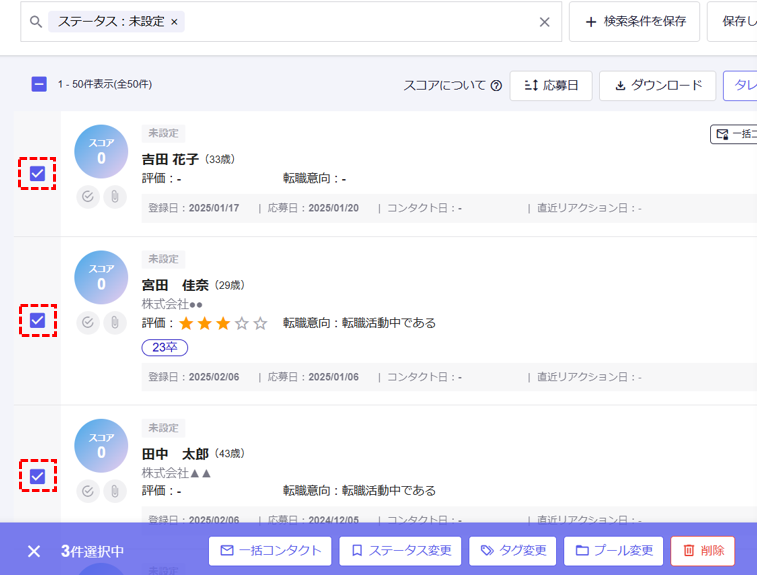Open the スコアについて help icon
757x577 pixels.
tap(496, 86)
